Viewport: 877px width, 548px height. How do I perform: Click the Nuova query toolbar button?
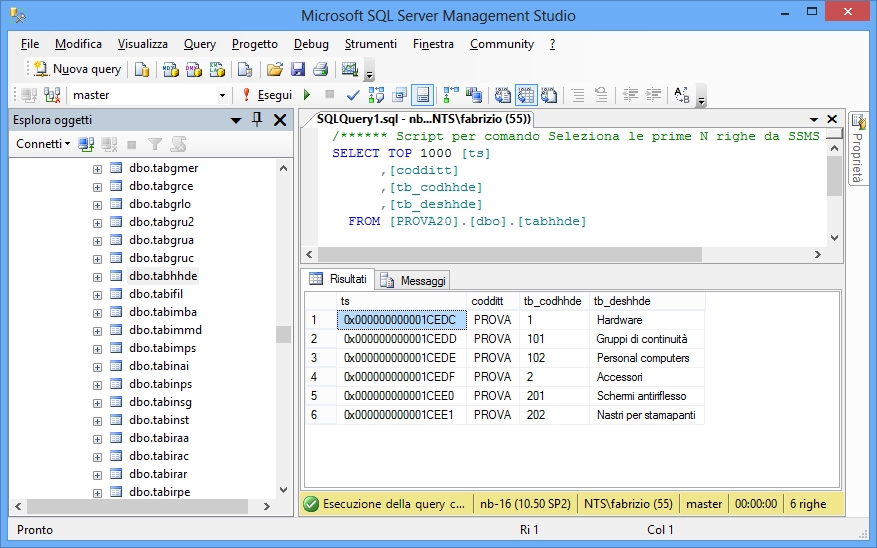coord(77,69)
